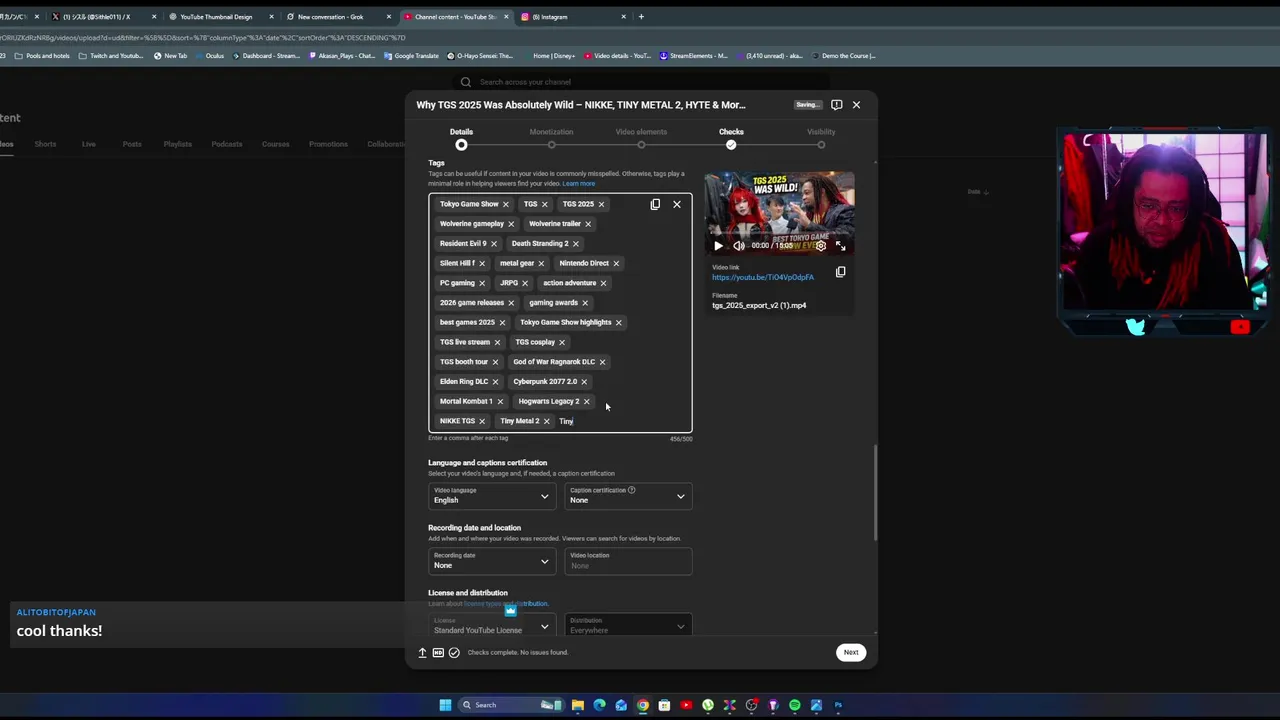Delete the 'Cyberpunk 2077 2.0' tag

[584, 382]
